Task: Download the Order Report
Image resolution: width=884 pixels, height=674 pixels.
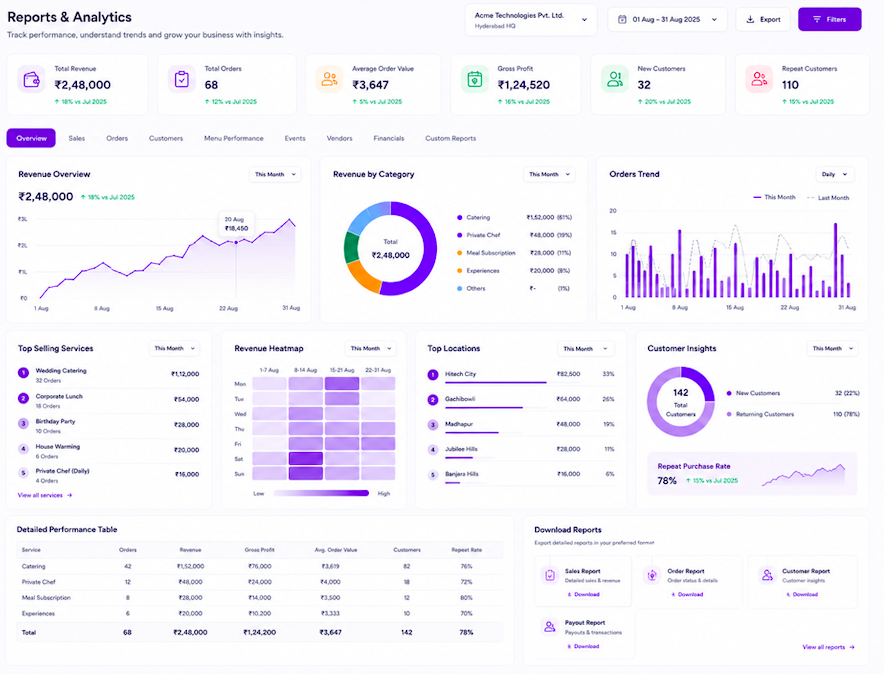Action: point(687,595)
